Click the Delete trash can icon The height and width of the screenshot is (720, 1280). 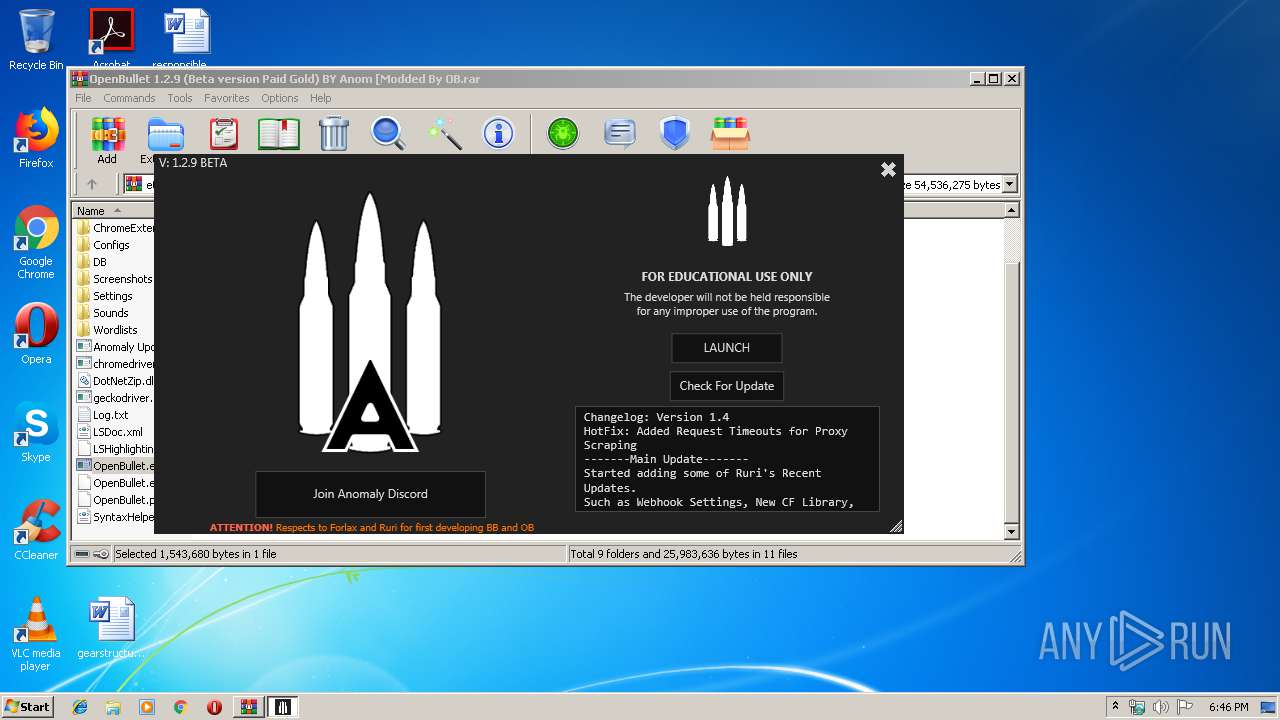pos(334,133)
